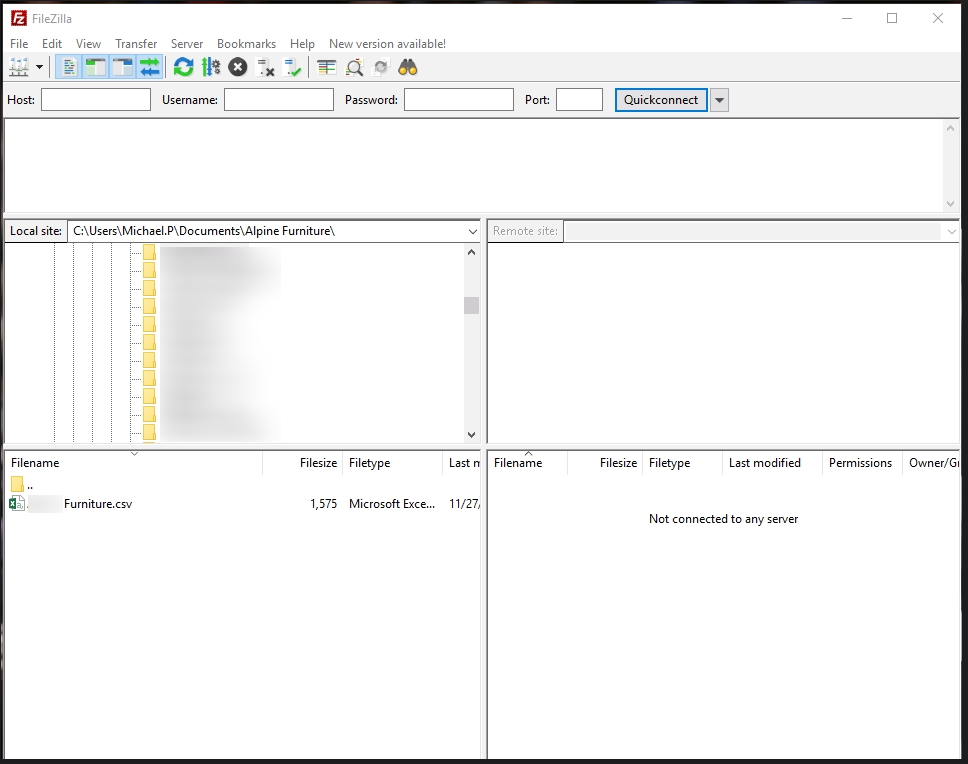Image resolution: width=968 pixels, height=764 pixels.
Task: Sort remote files by Permissions column
Action: click(x=862, y=463)
